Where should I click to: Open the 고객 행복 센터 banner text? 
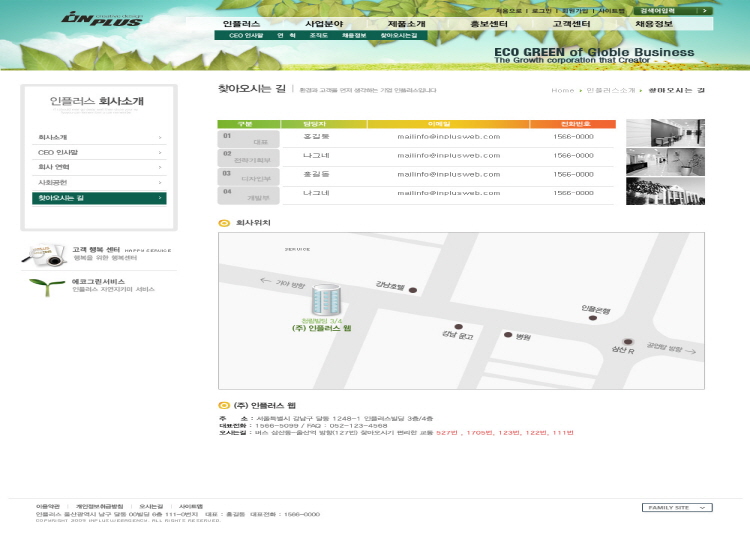coord(121,253)
